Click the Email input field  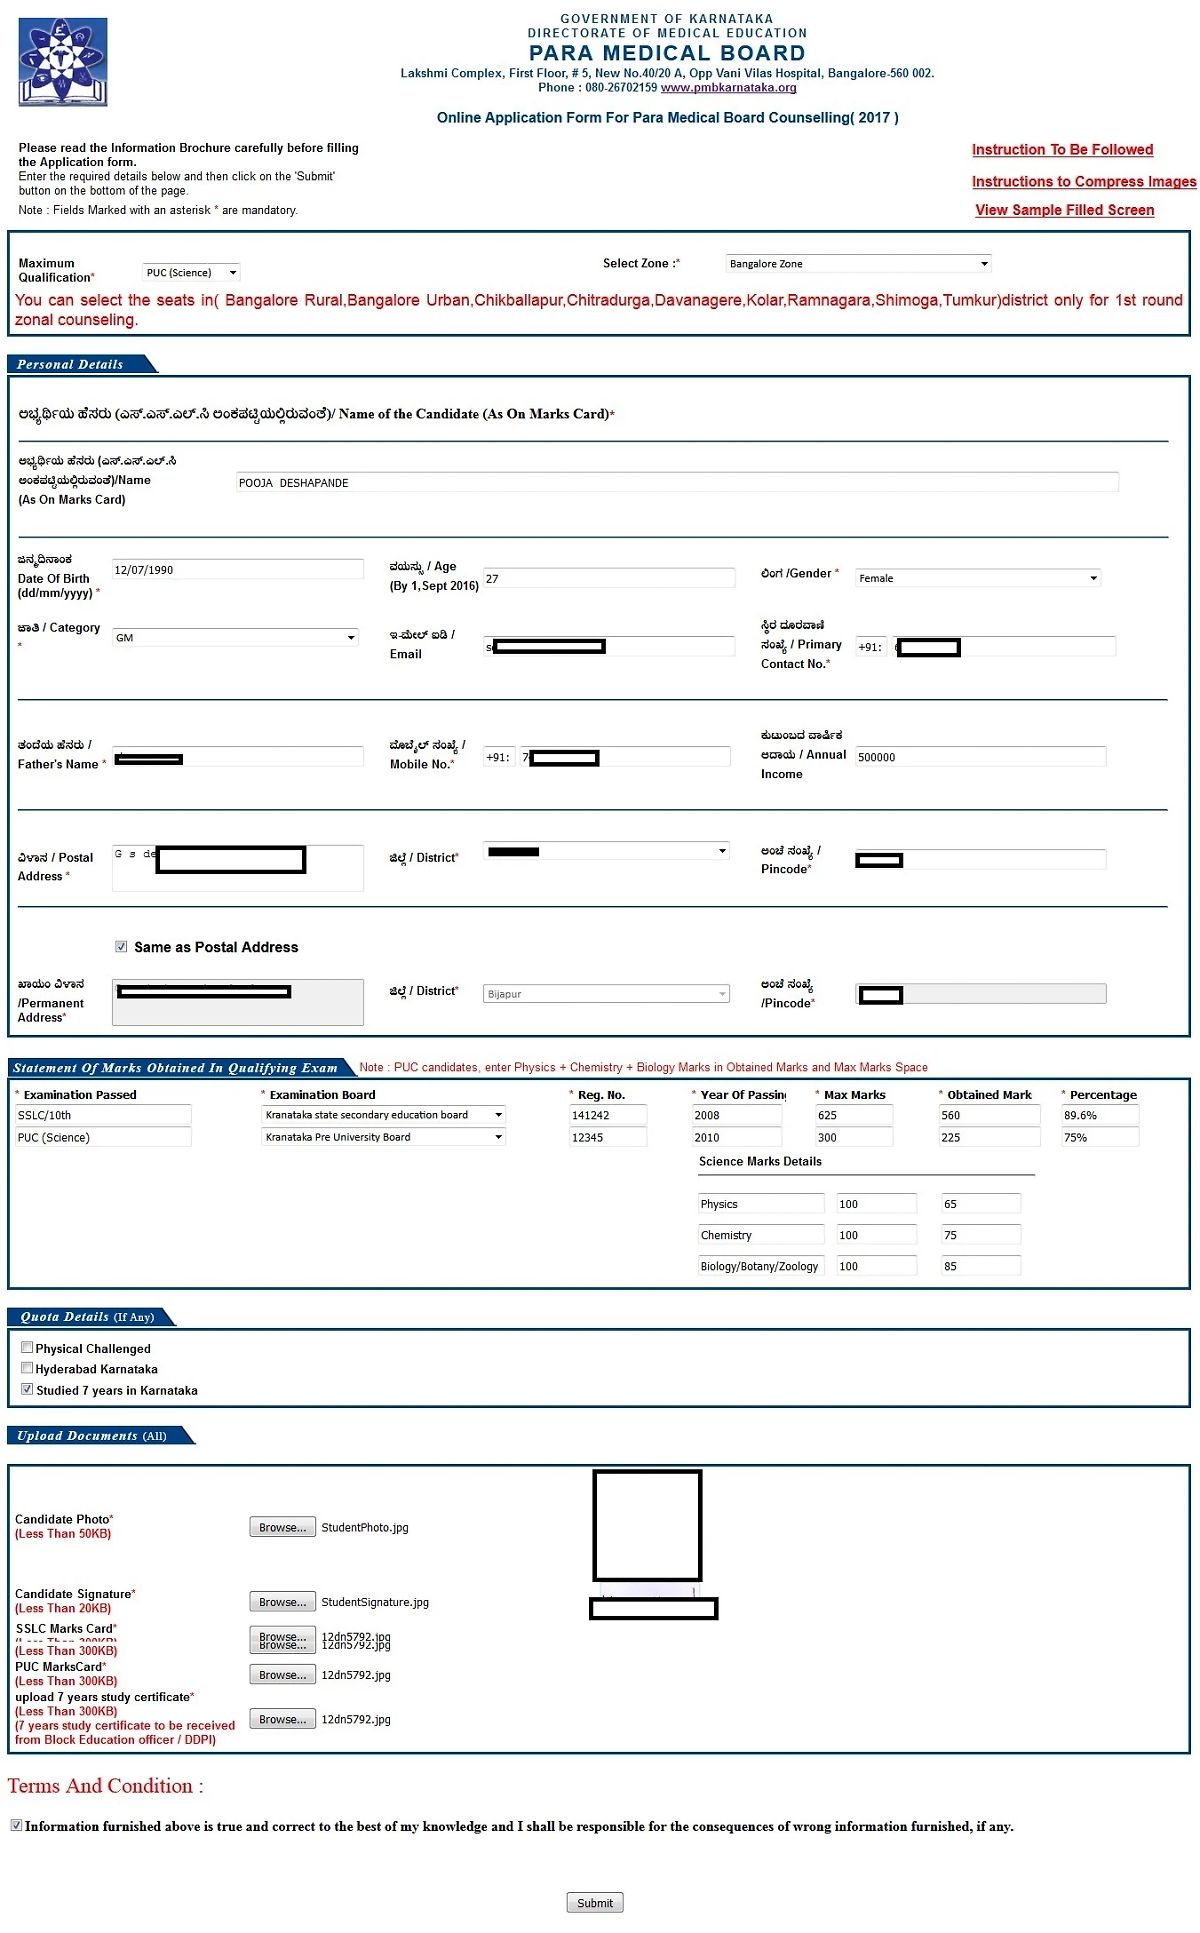tap(609, 647)
